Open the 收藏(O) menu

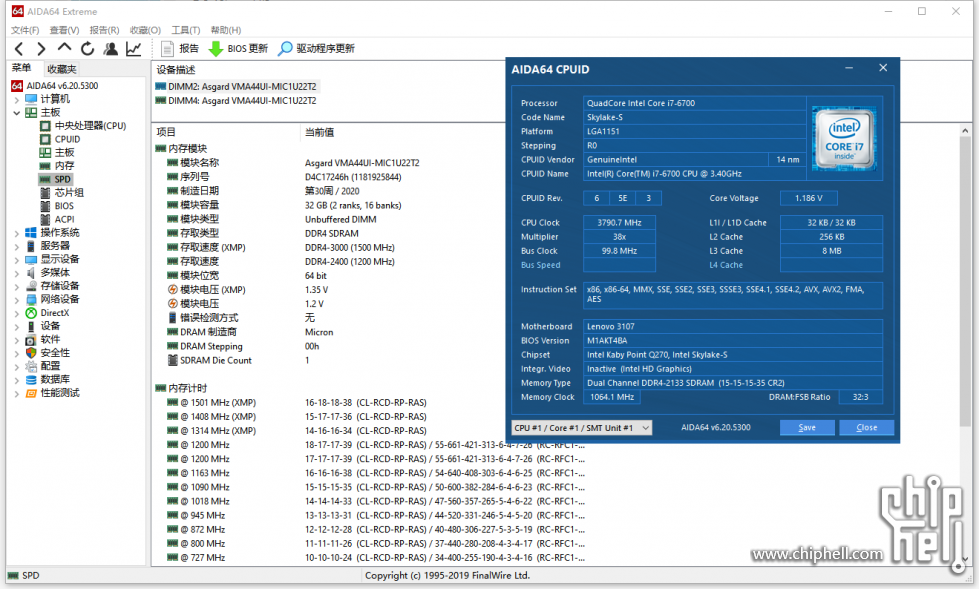[145, 30]
